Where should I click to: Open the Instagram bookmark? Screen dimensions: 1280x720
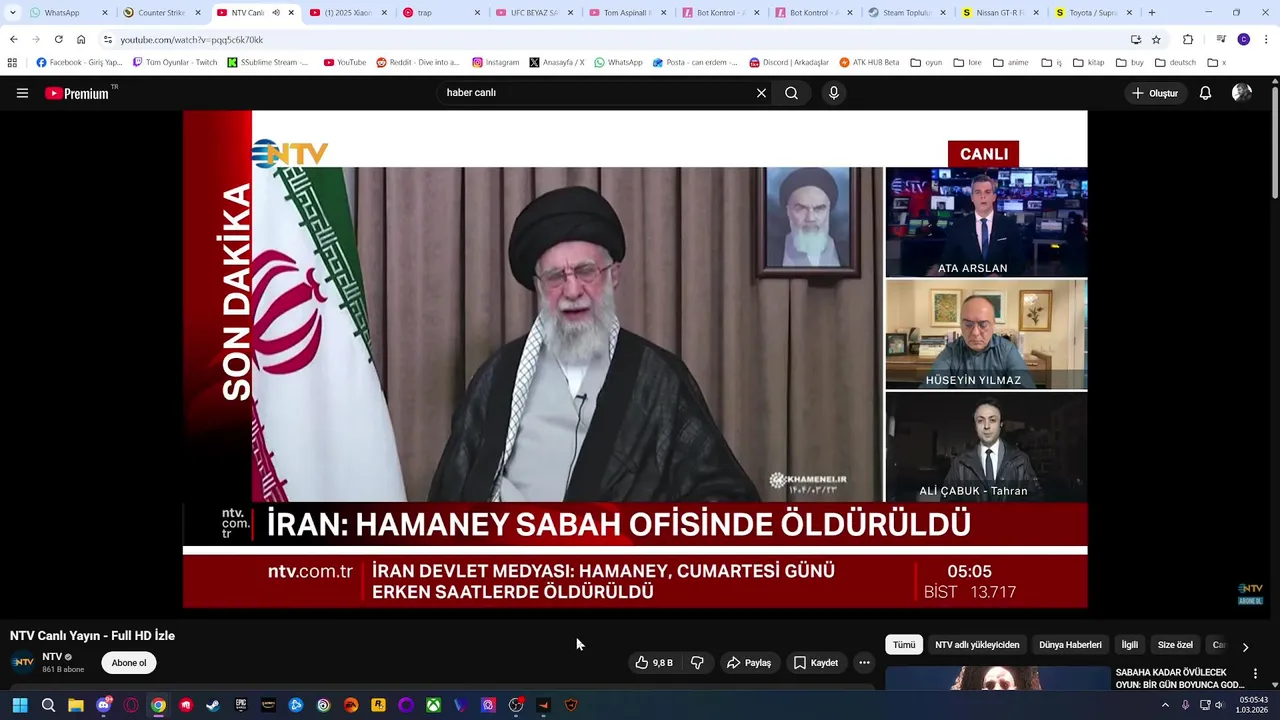(x=496, y=62)
